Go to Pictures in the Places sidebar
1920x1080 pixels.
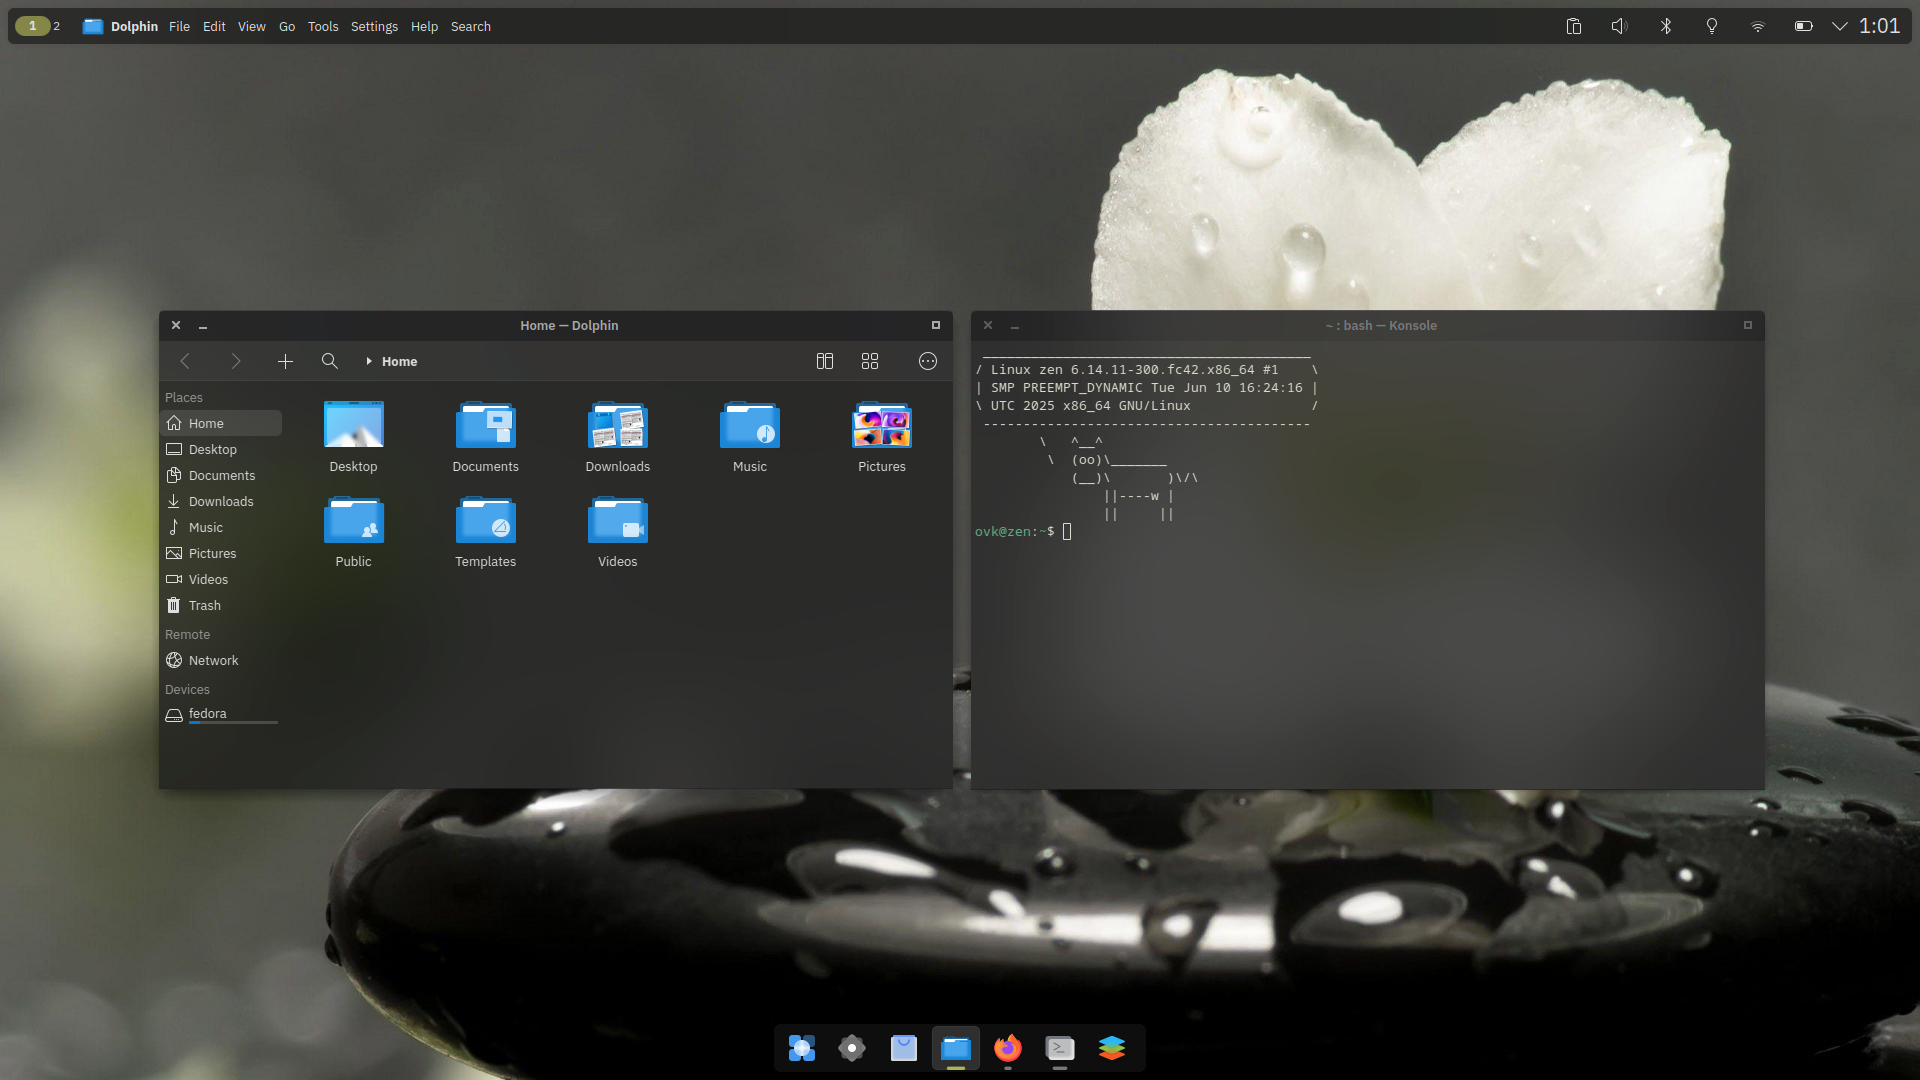click(221, 553)
